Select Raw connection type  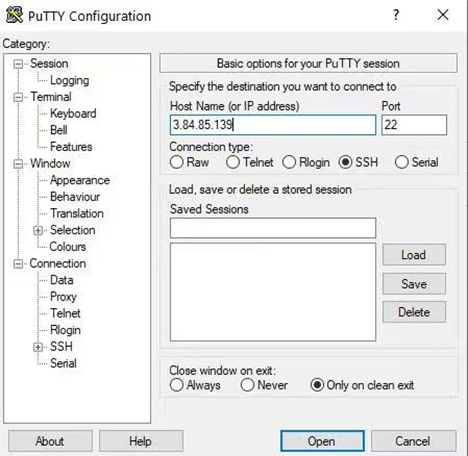point(177,162)
